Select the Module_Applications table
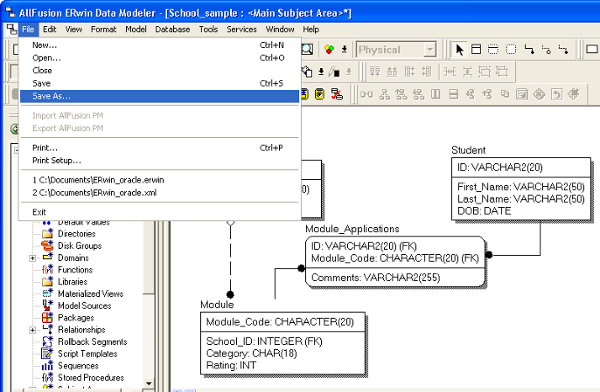 395,261
